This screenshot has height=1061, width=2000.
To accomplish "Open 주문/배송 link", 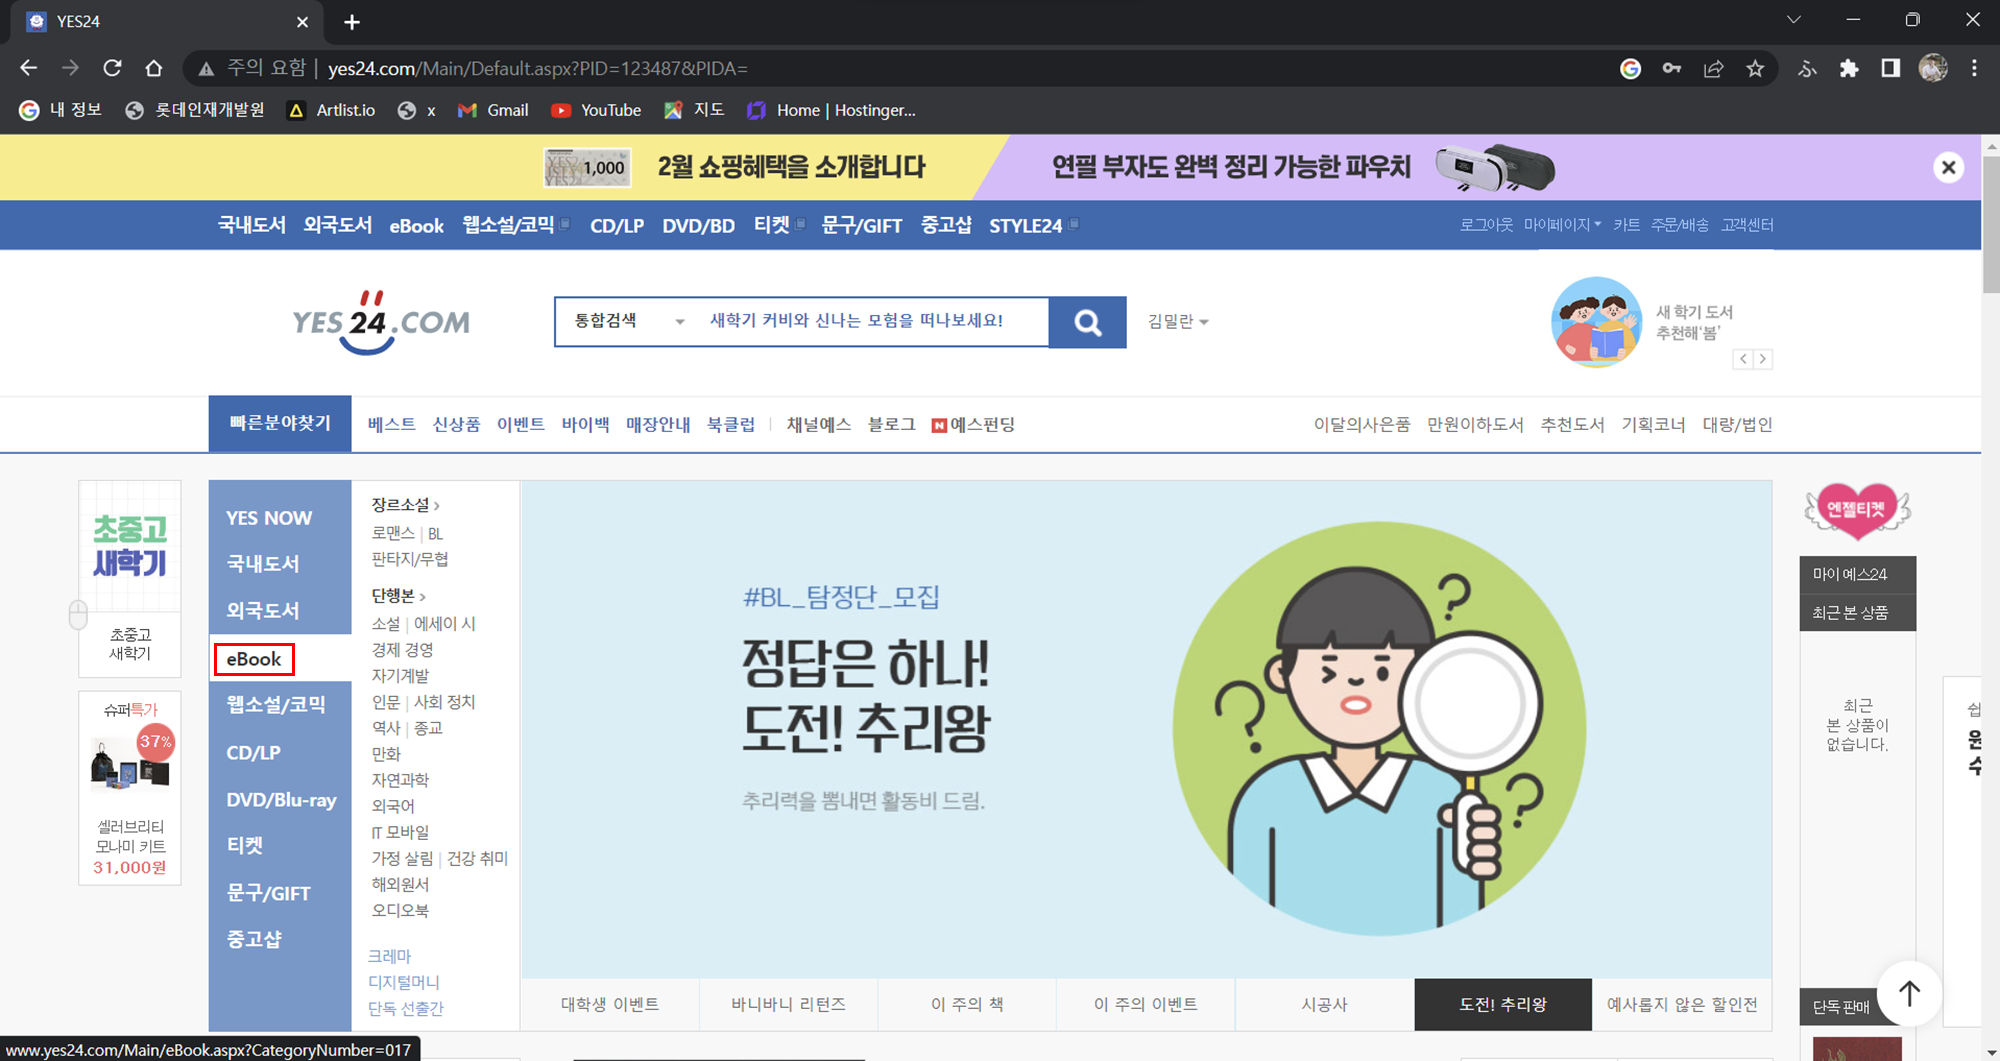I will tap(1680, 225).
